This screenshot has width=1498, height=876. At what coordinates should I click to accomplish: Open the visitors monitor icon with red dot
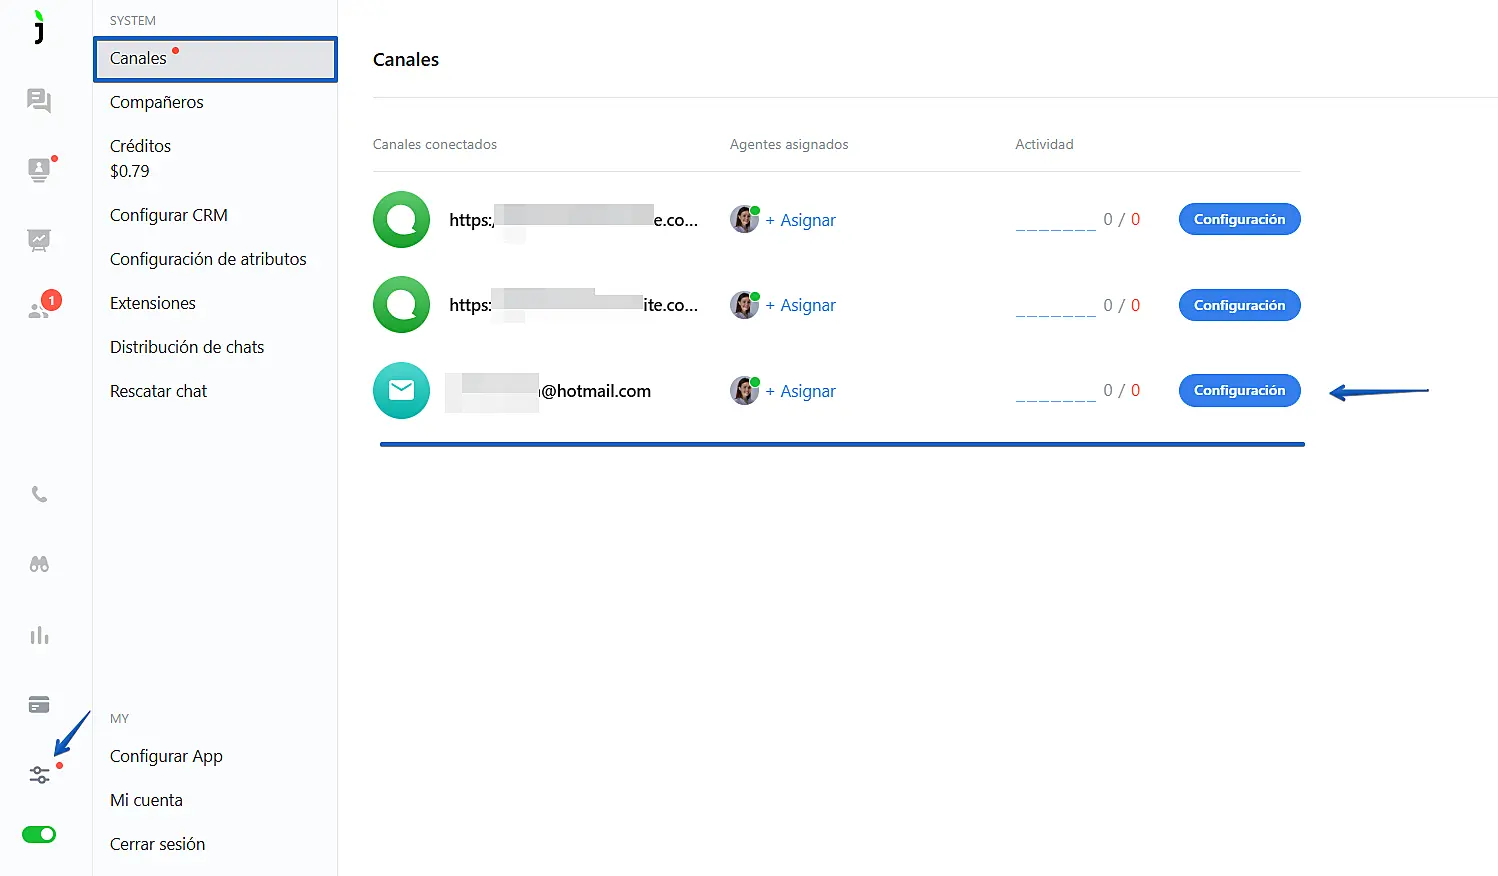coord(39,170)
